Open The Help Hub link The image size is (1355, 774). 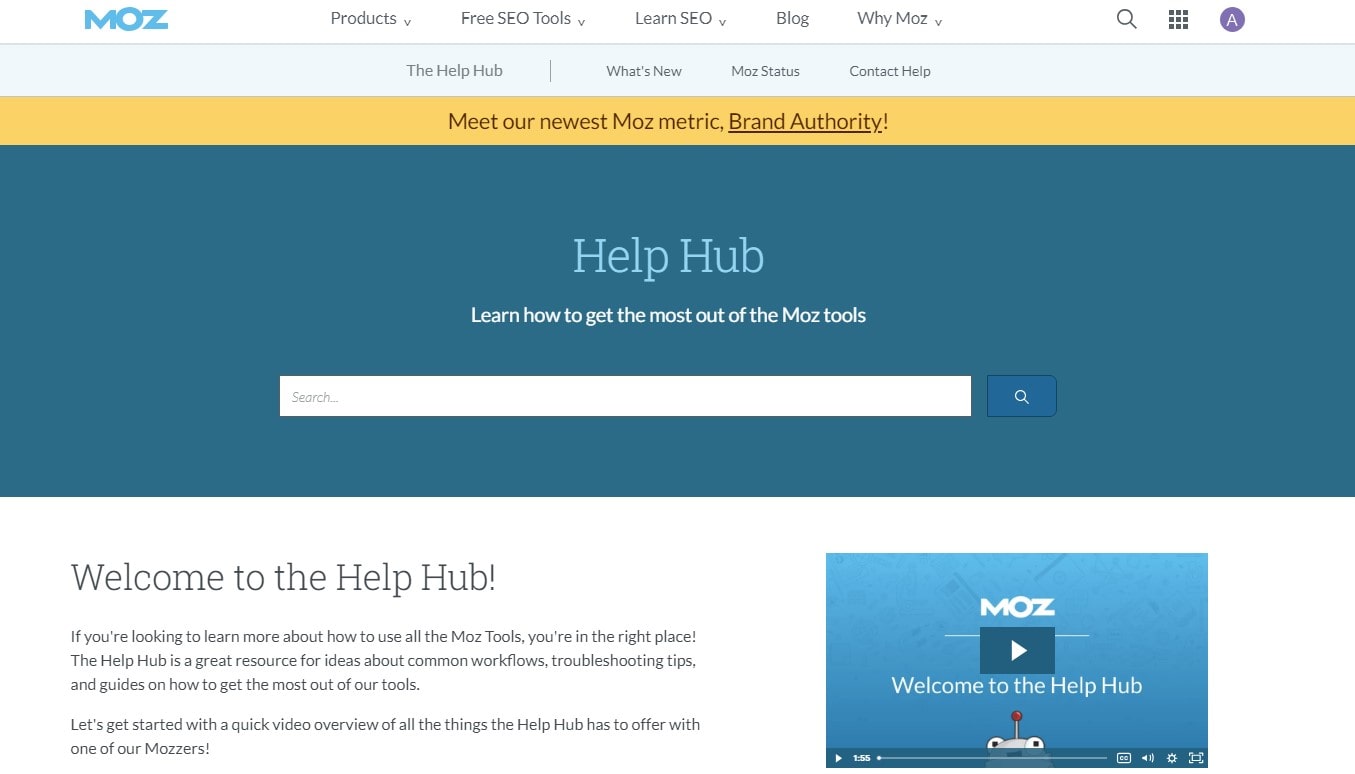454,71
